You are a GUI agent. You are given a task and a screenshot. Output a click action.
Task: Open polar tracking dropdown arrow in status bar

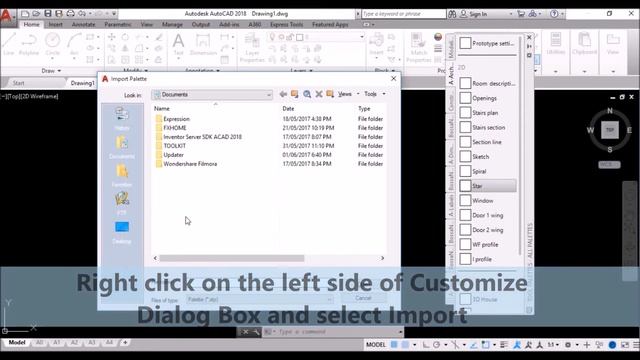pos(446,345)
